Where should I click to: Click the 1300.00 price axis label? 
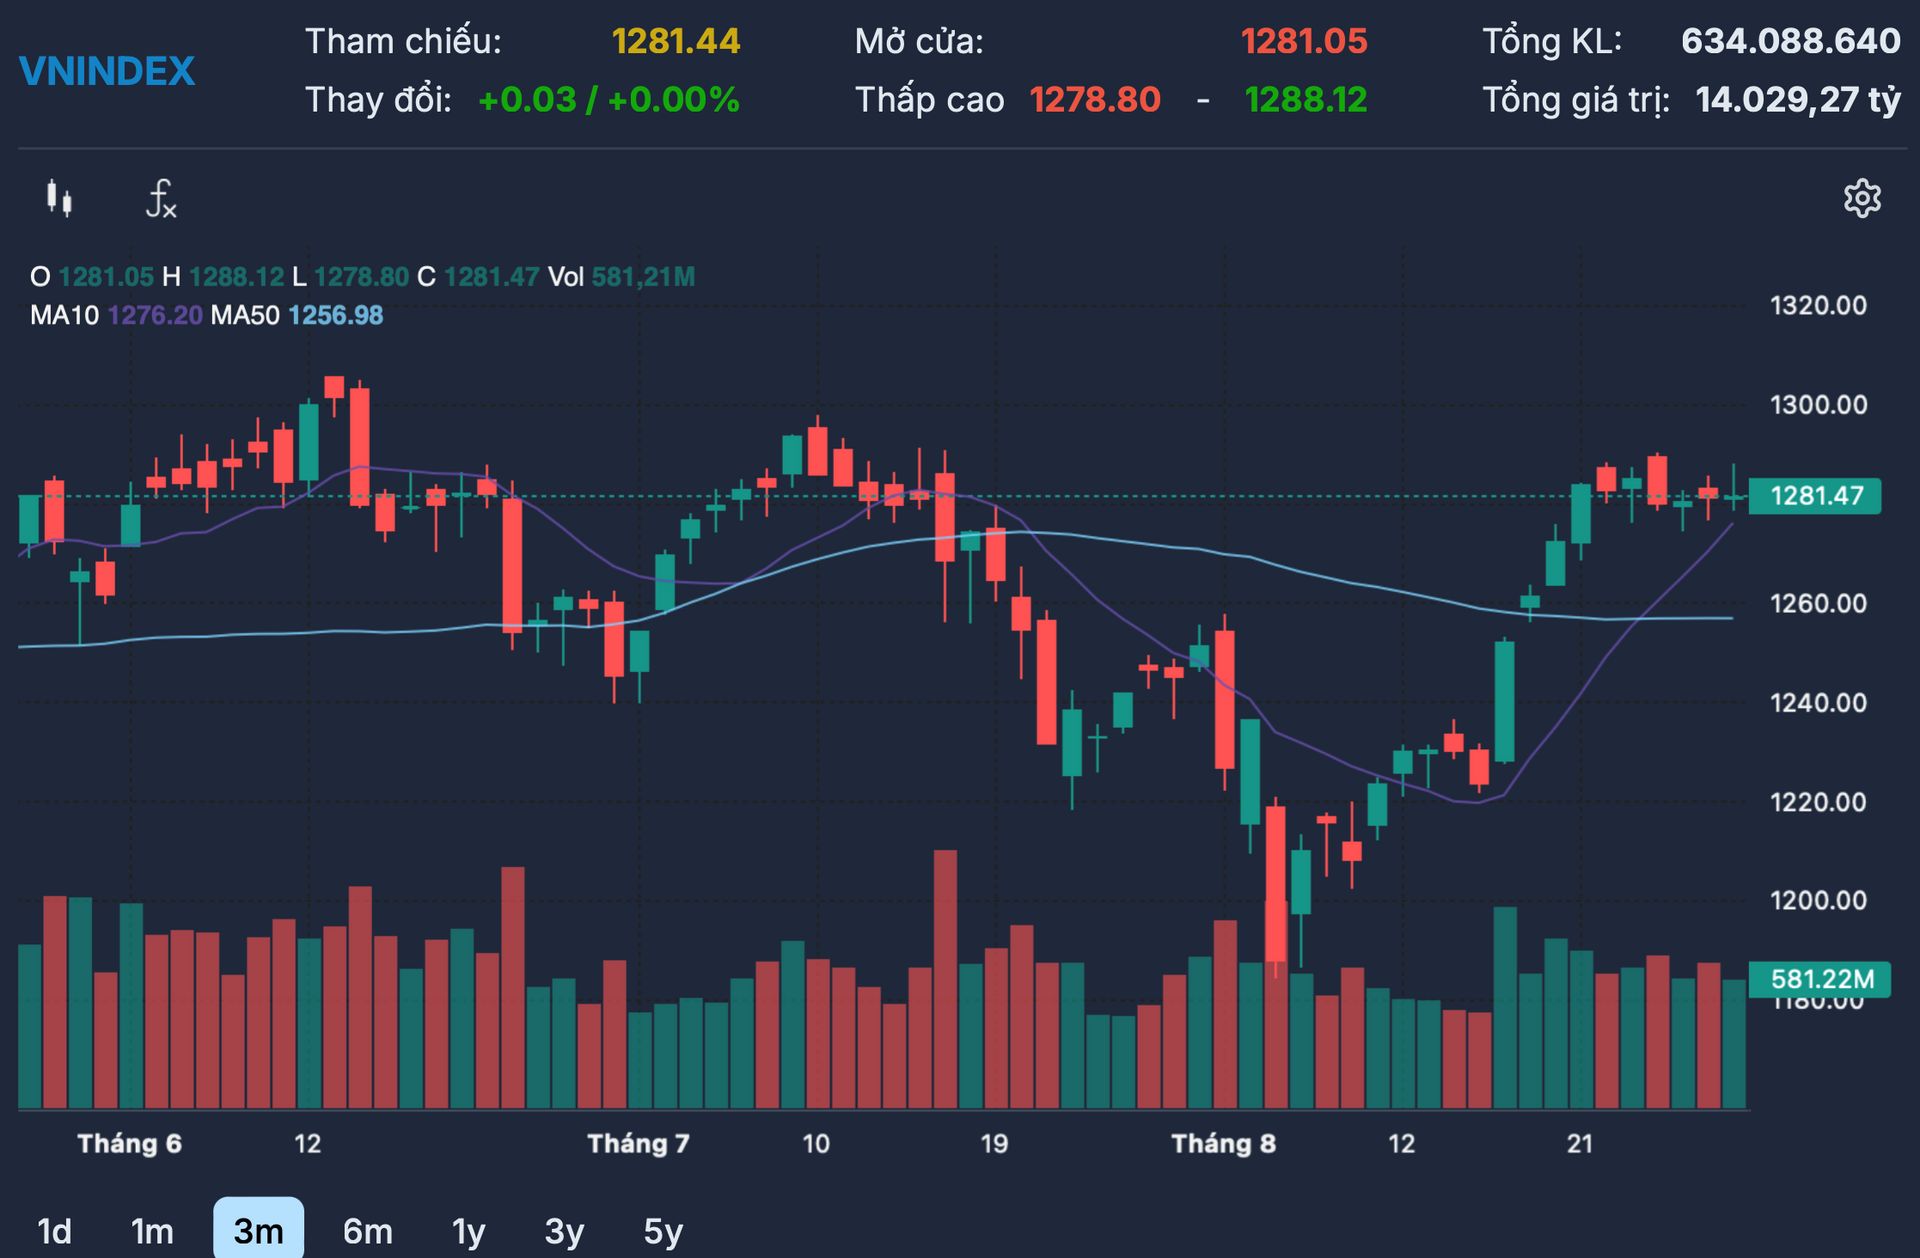pos(1818,405)
